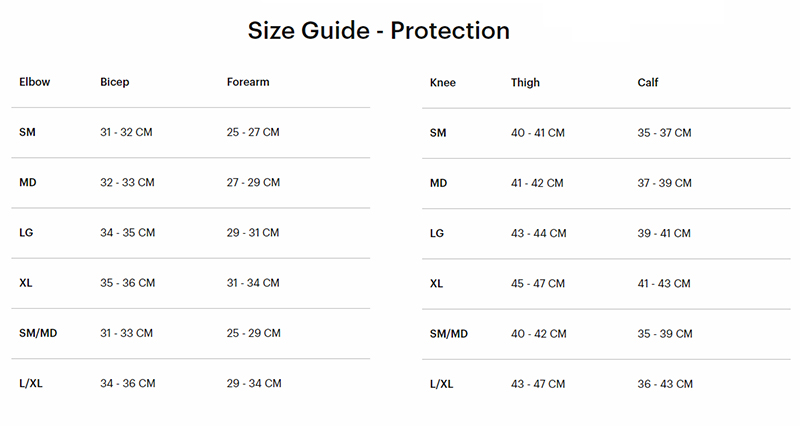Select the XL row label in Knee table
Screen dimensions: 800x426
click(436, 284)
